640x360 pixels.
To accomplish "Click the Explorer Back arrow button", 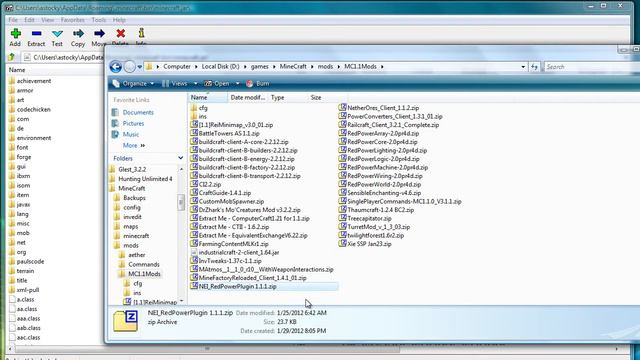I will pyautogui.click(x=116, y=67).
